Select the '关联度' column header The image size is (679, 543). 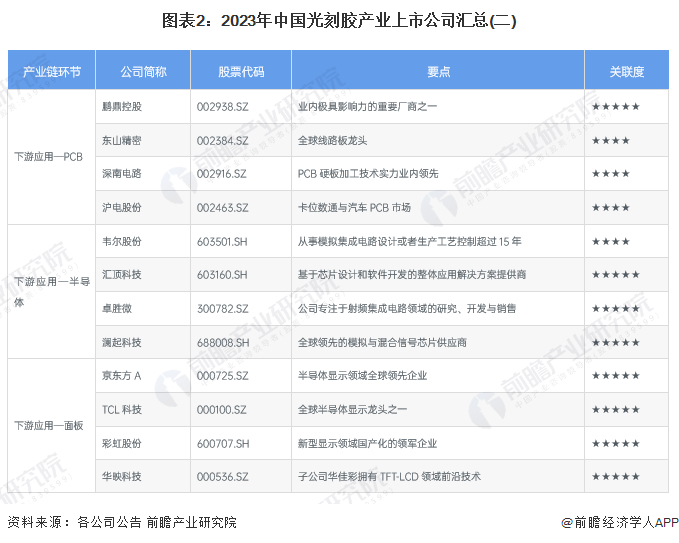(627, 71)
